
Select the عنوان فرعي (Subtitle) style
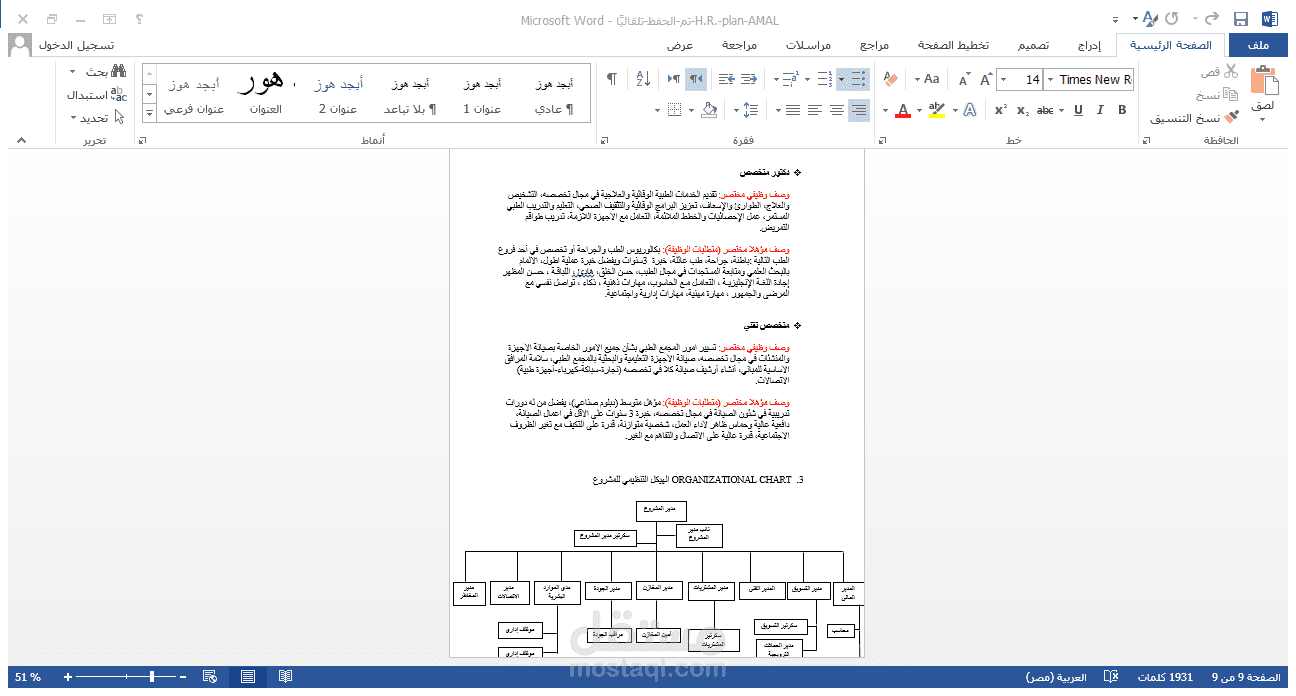194,96
